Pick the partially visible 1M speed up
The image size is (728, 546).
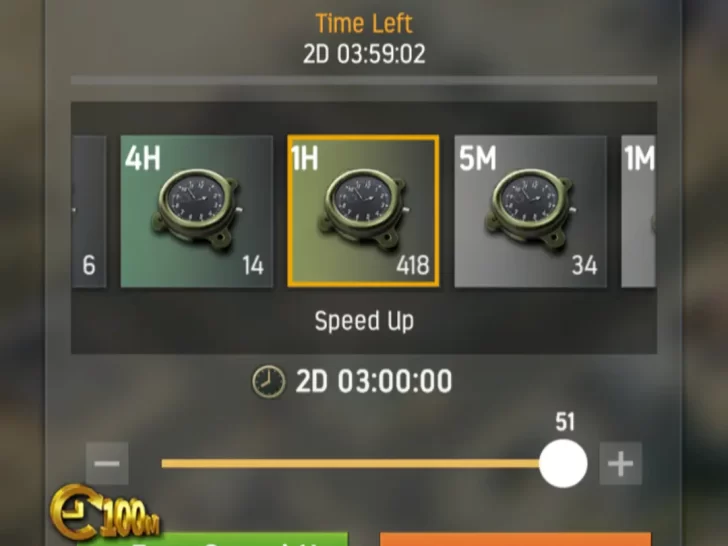pyautogui.click(x=638, y=211)
